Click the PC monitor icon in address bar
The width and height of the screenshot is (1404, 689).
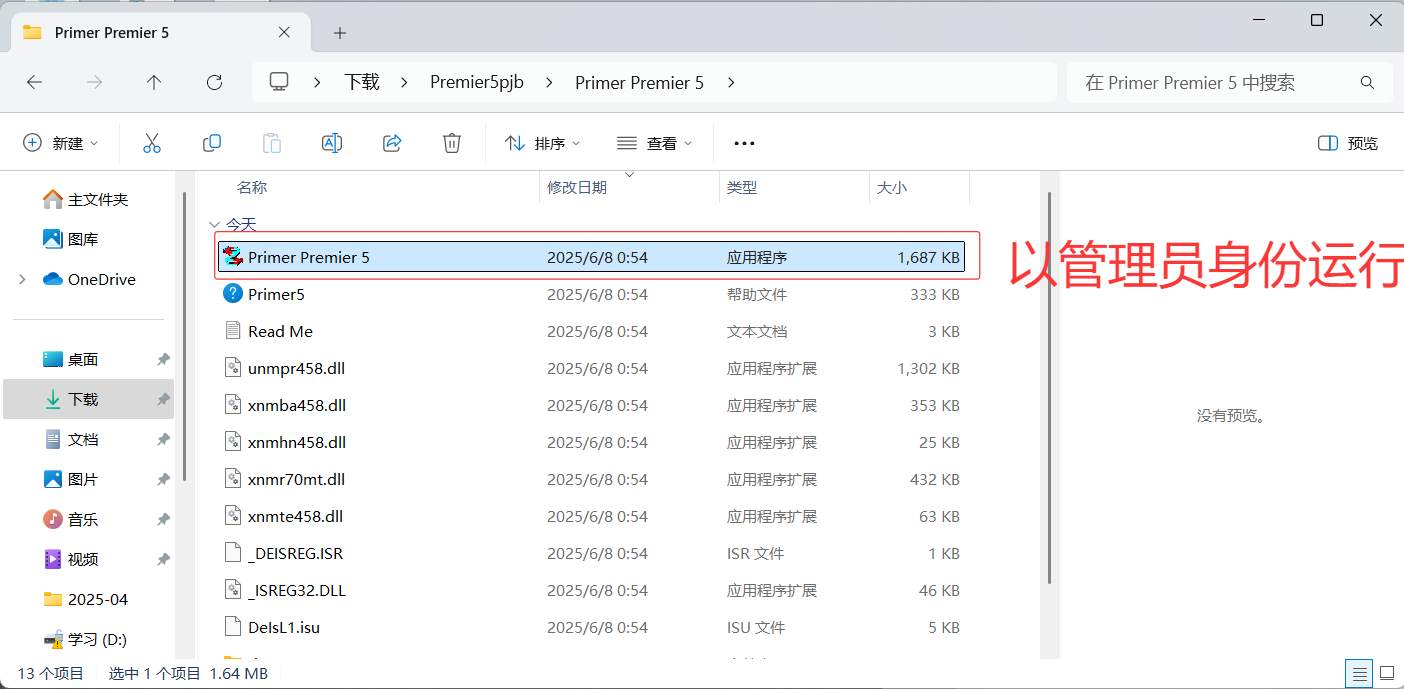280,82
